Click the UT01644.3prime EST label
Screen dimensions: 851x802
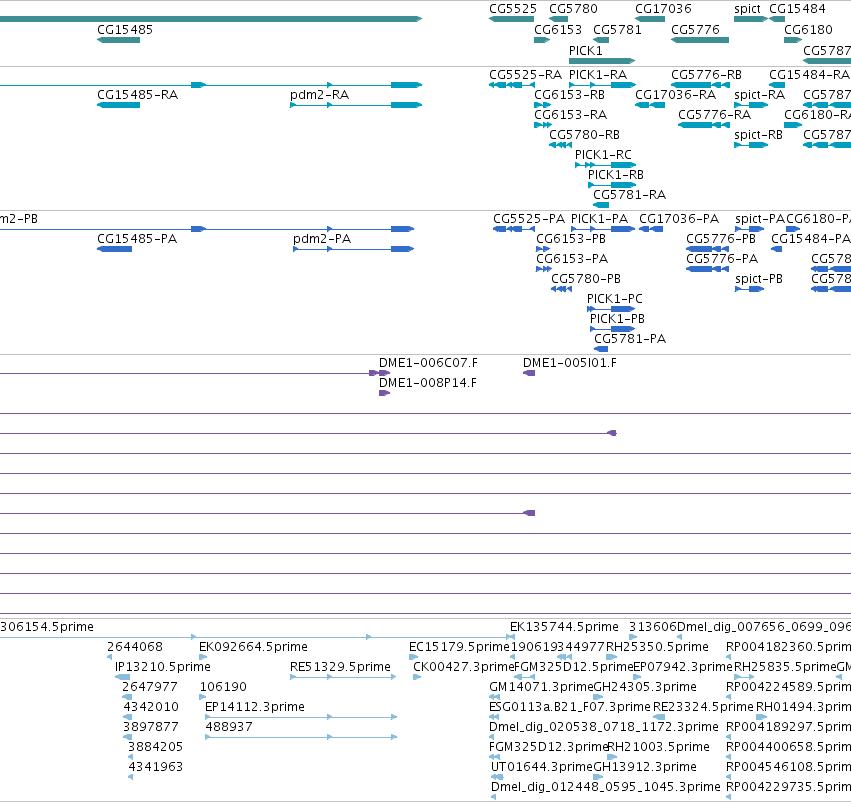click(542, 767)
